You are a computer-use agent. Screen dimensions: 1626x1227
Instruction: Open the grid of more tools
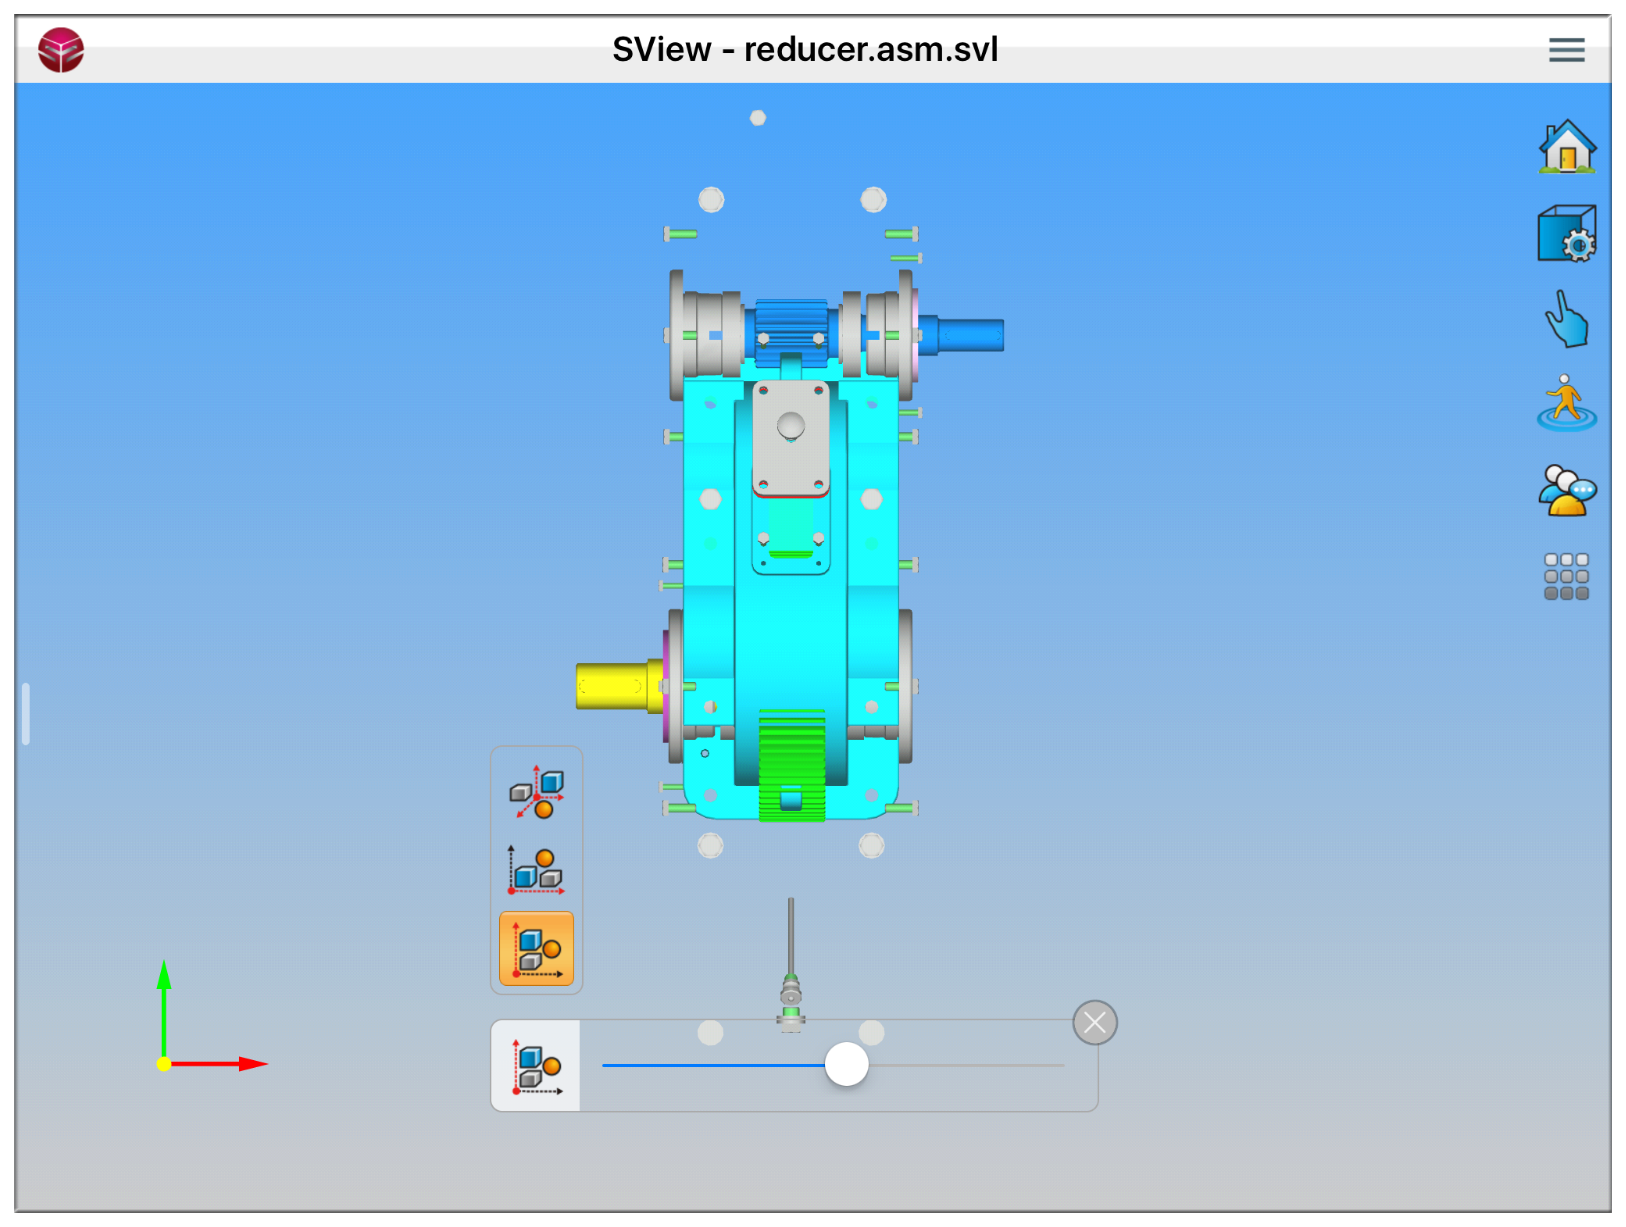(1566, 577)
